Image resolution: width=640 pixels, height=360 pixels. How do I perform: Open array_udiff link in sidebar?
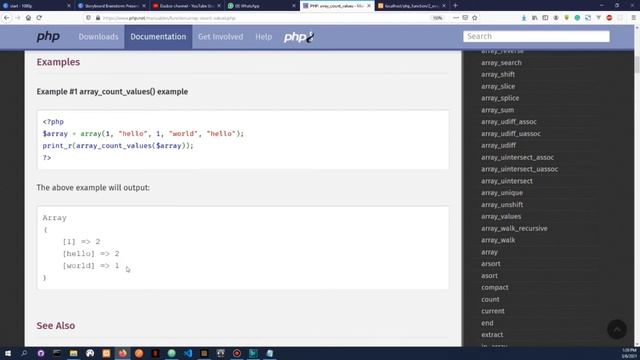coord(498,145)
